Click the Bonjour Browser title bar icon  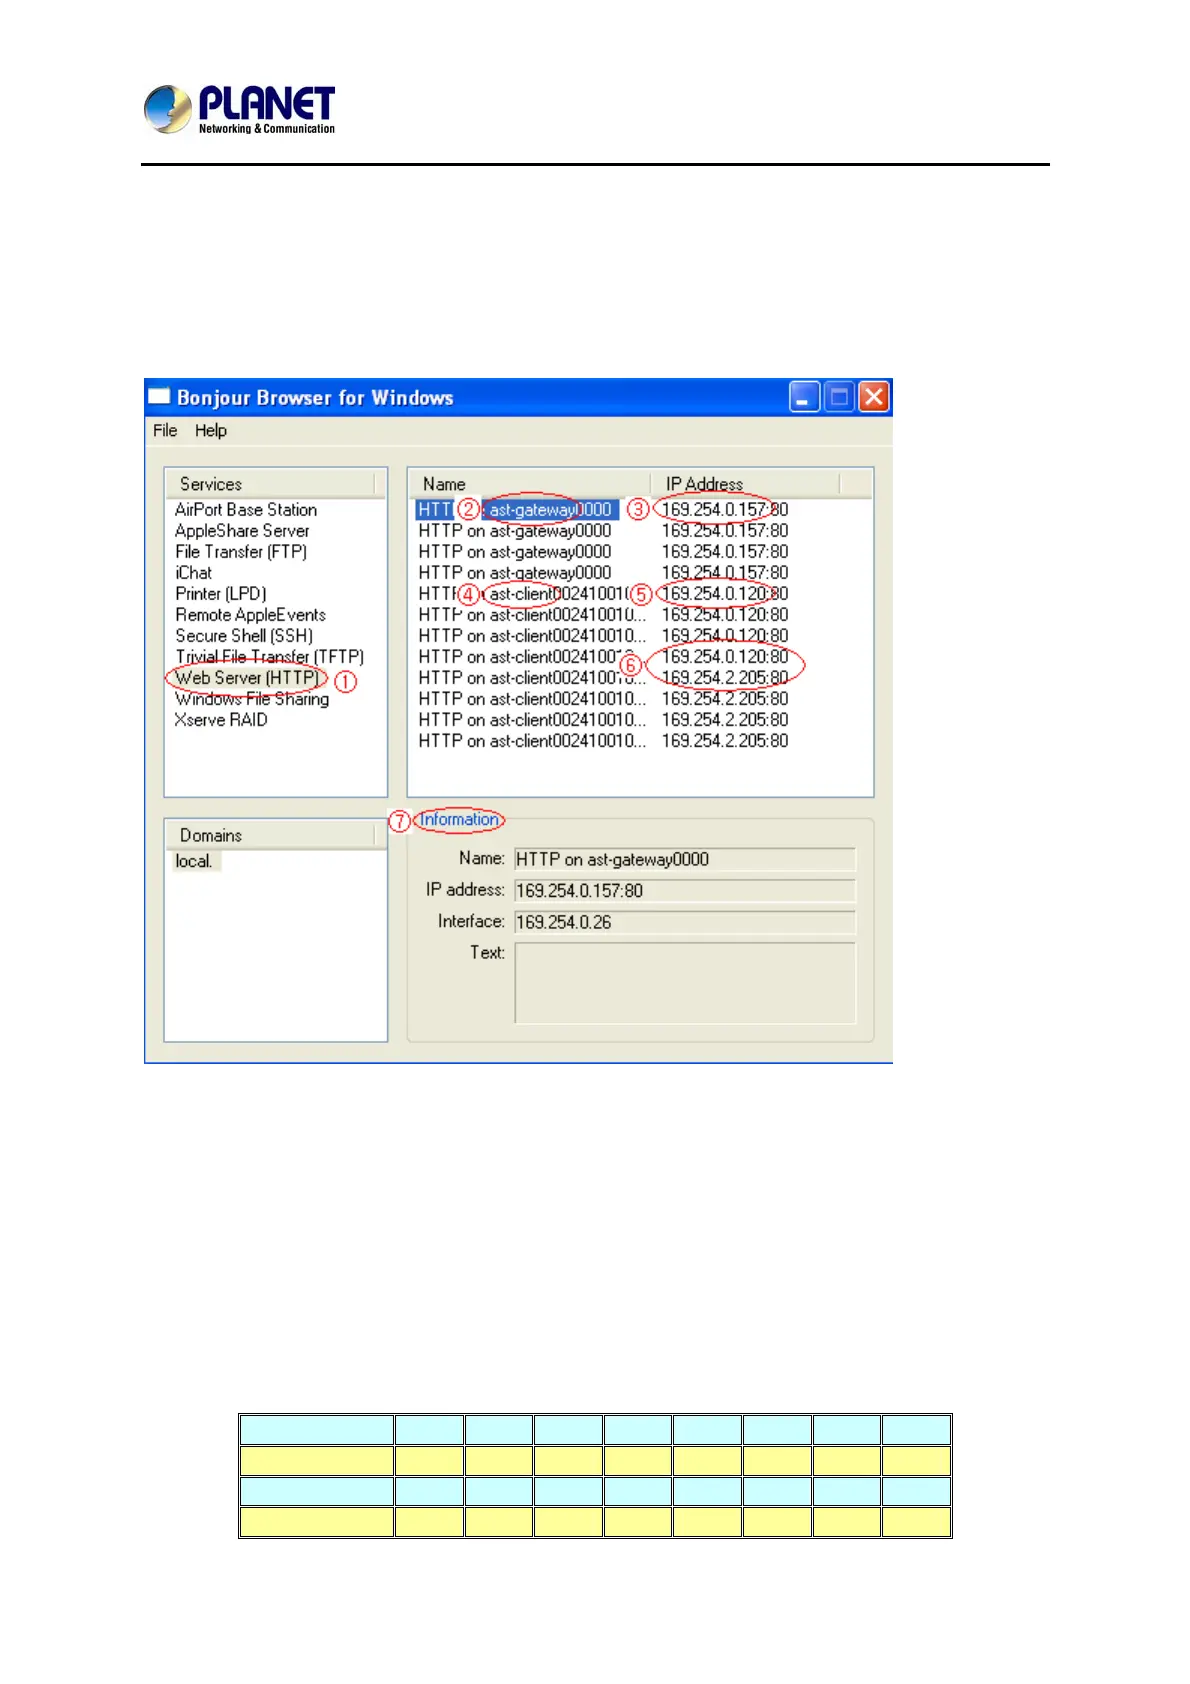tap(159, 397)
